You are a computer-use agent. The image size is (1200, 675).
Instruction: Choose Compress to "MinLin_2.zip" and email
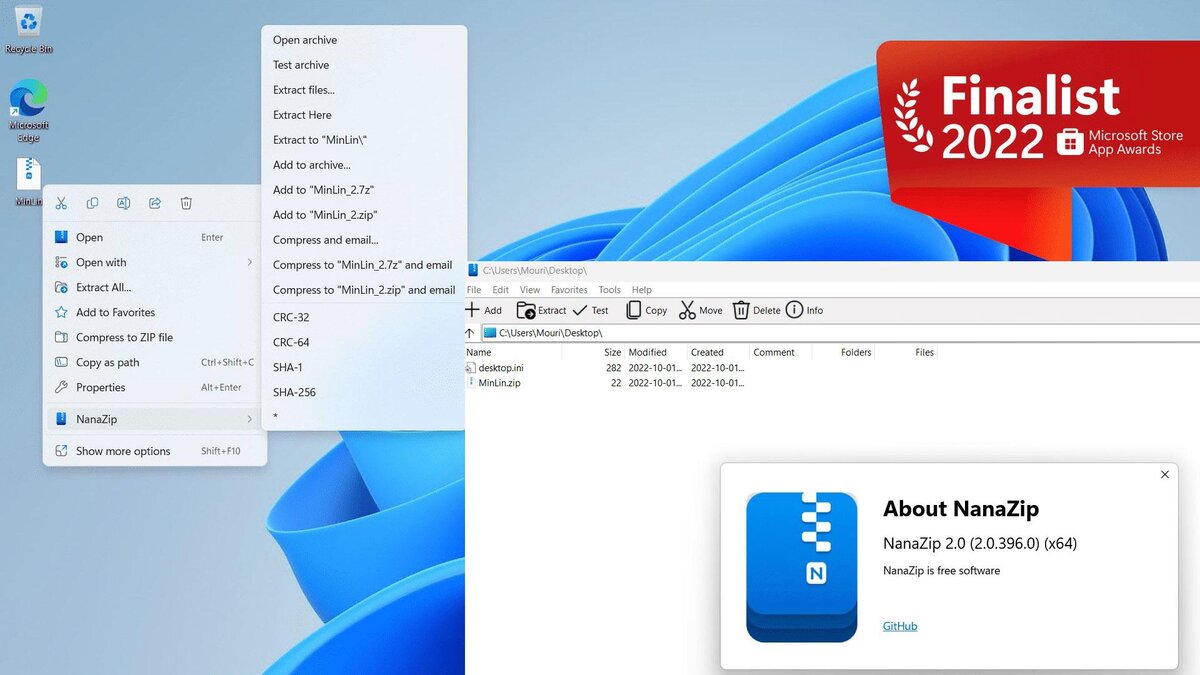364,290
